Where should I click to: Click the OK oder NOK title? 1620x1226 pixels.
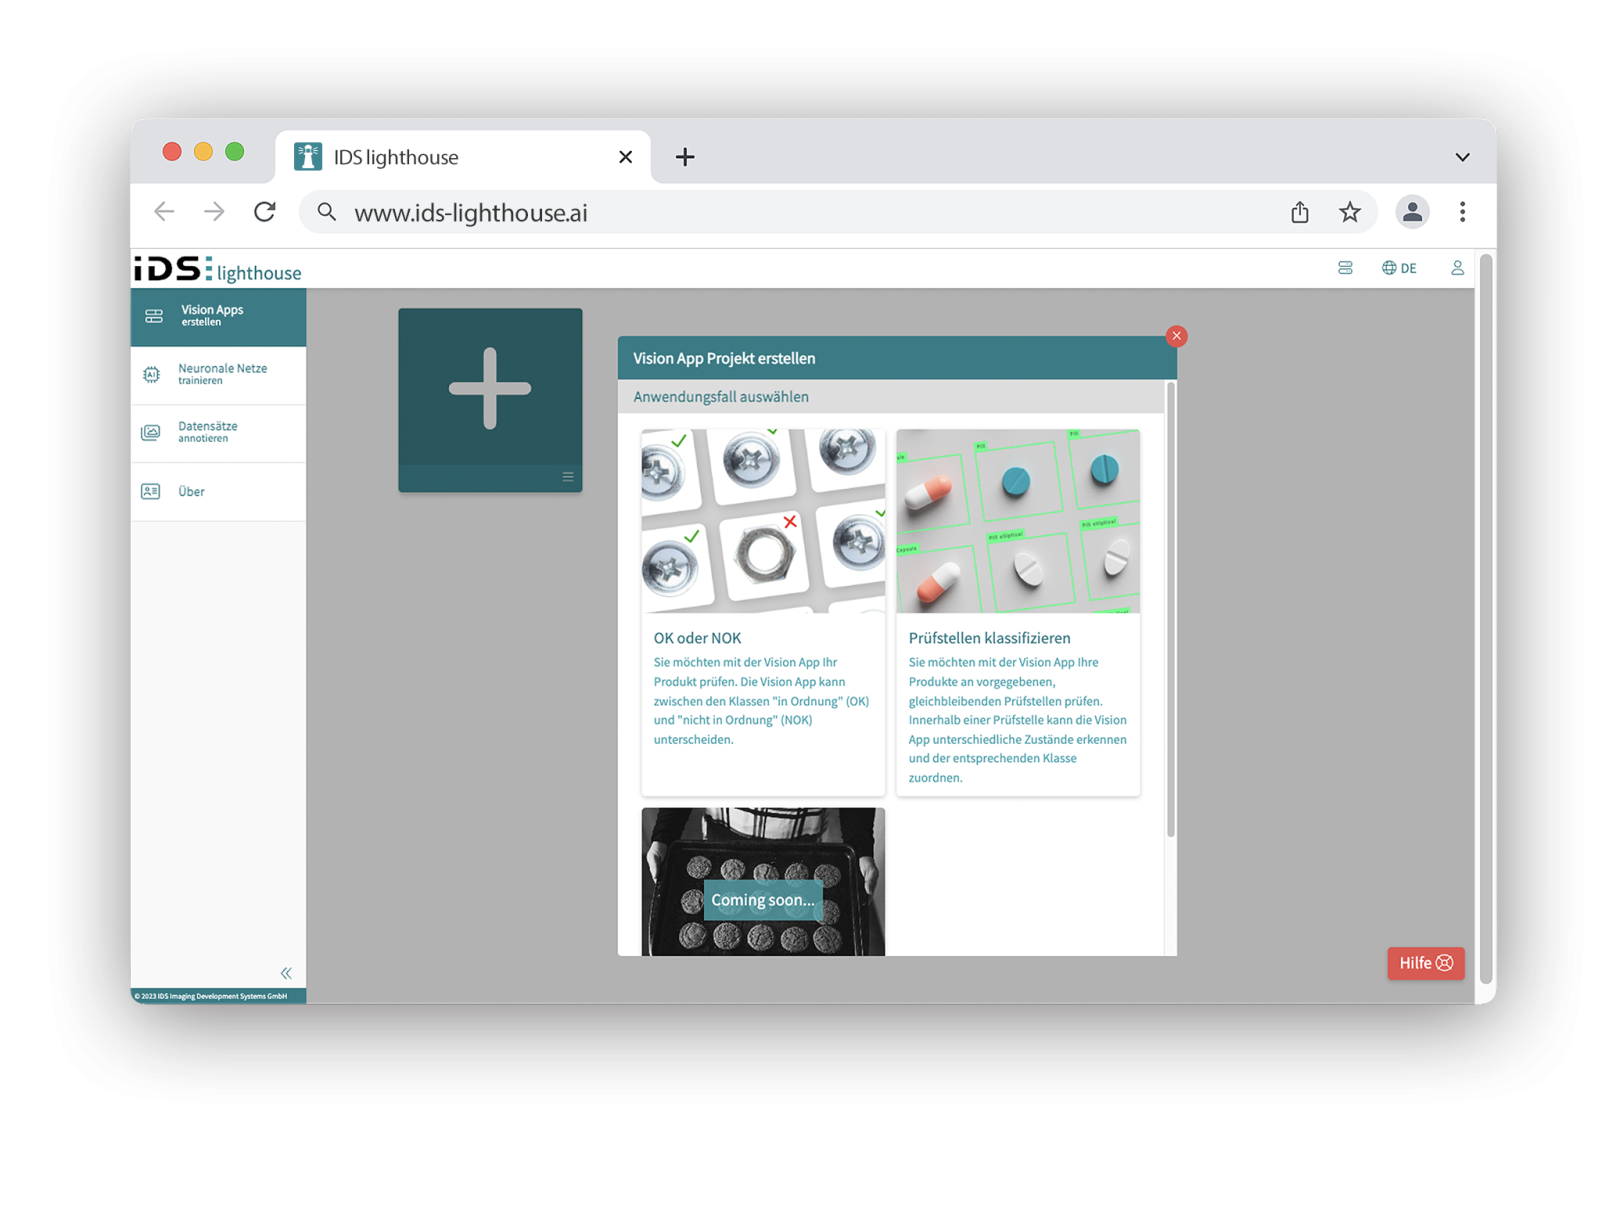697,638
